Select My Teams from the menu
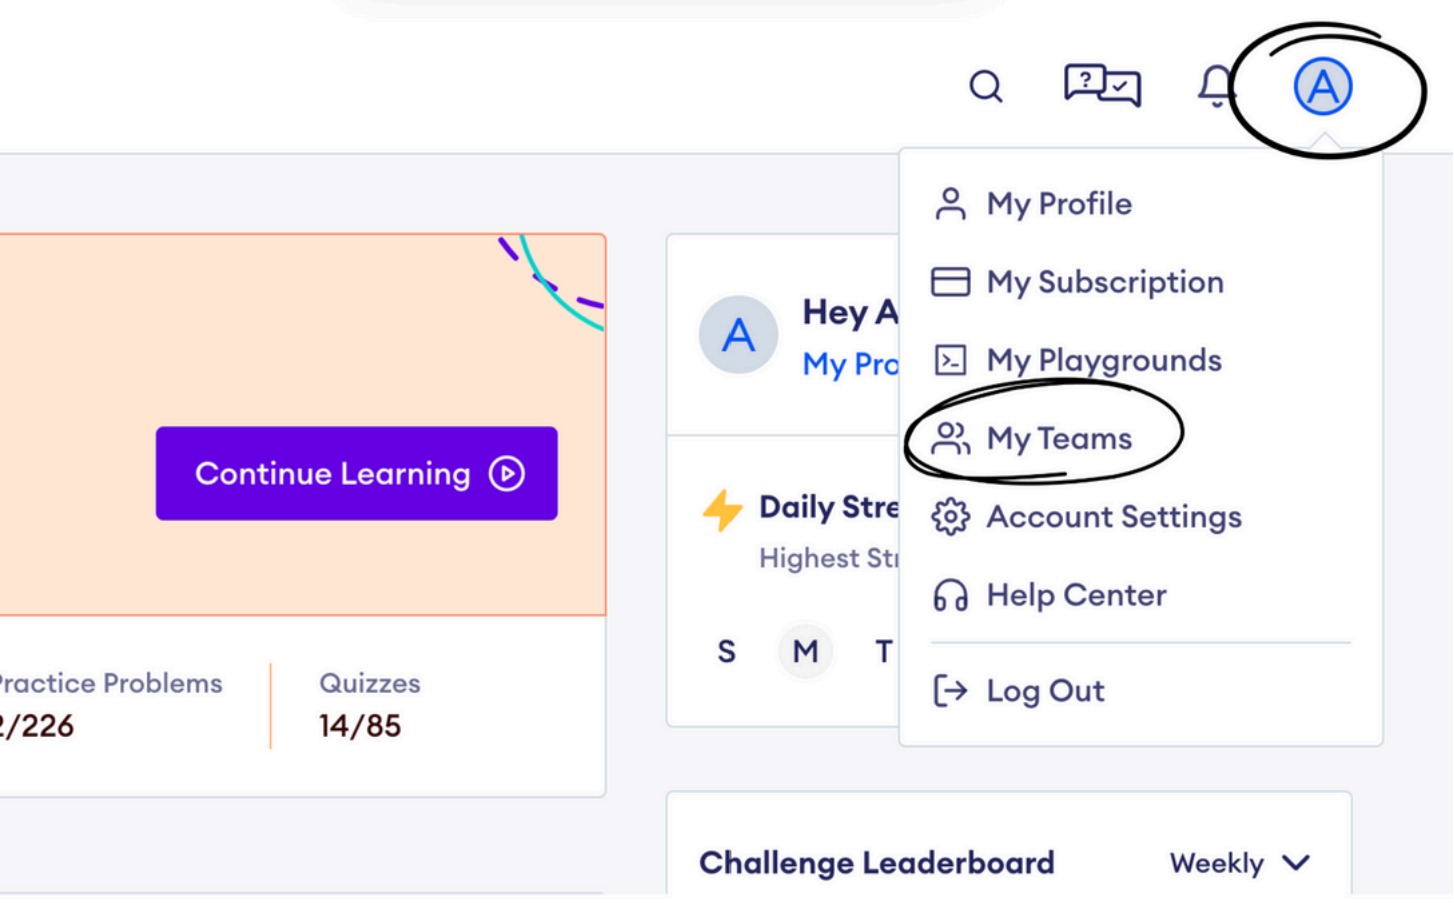The height and width of the screenshot is (908, 1454). pos(1058,439)
